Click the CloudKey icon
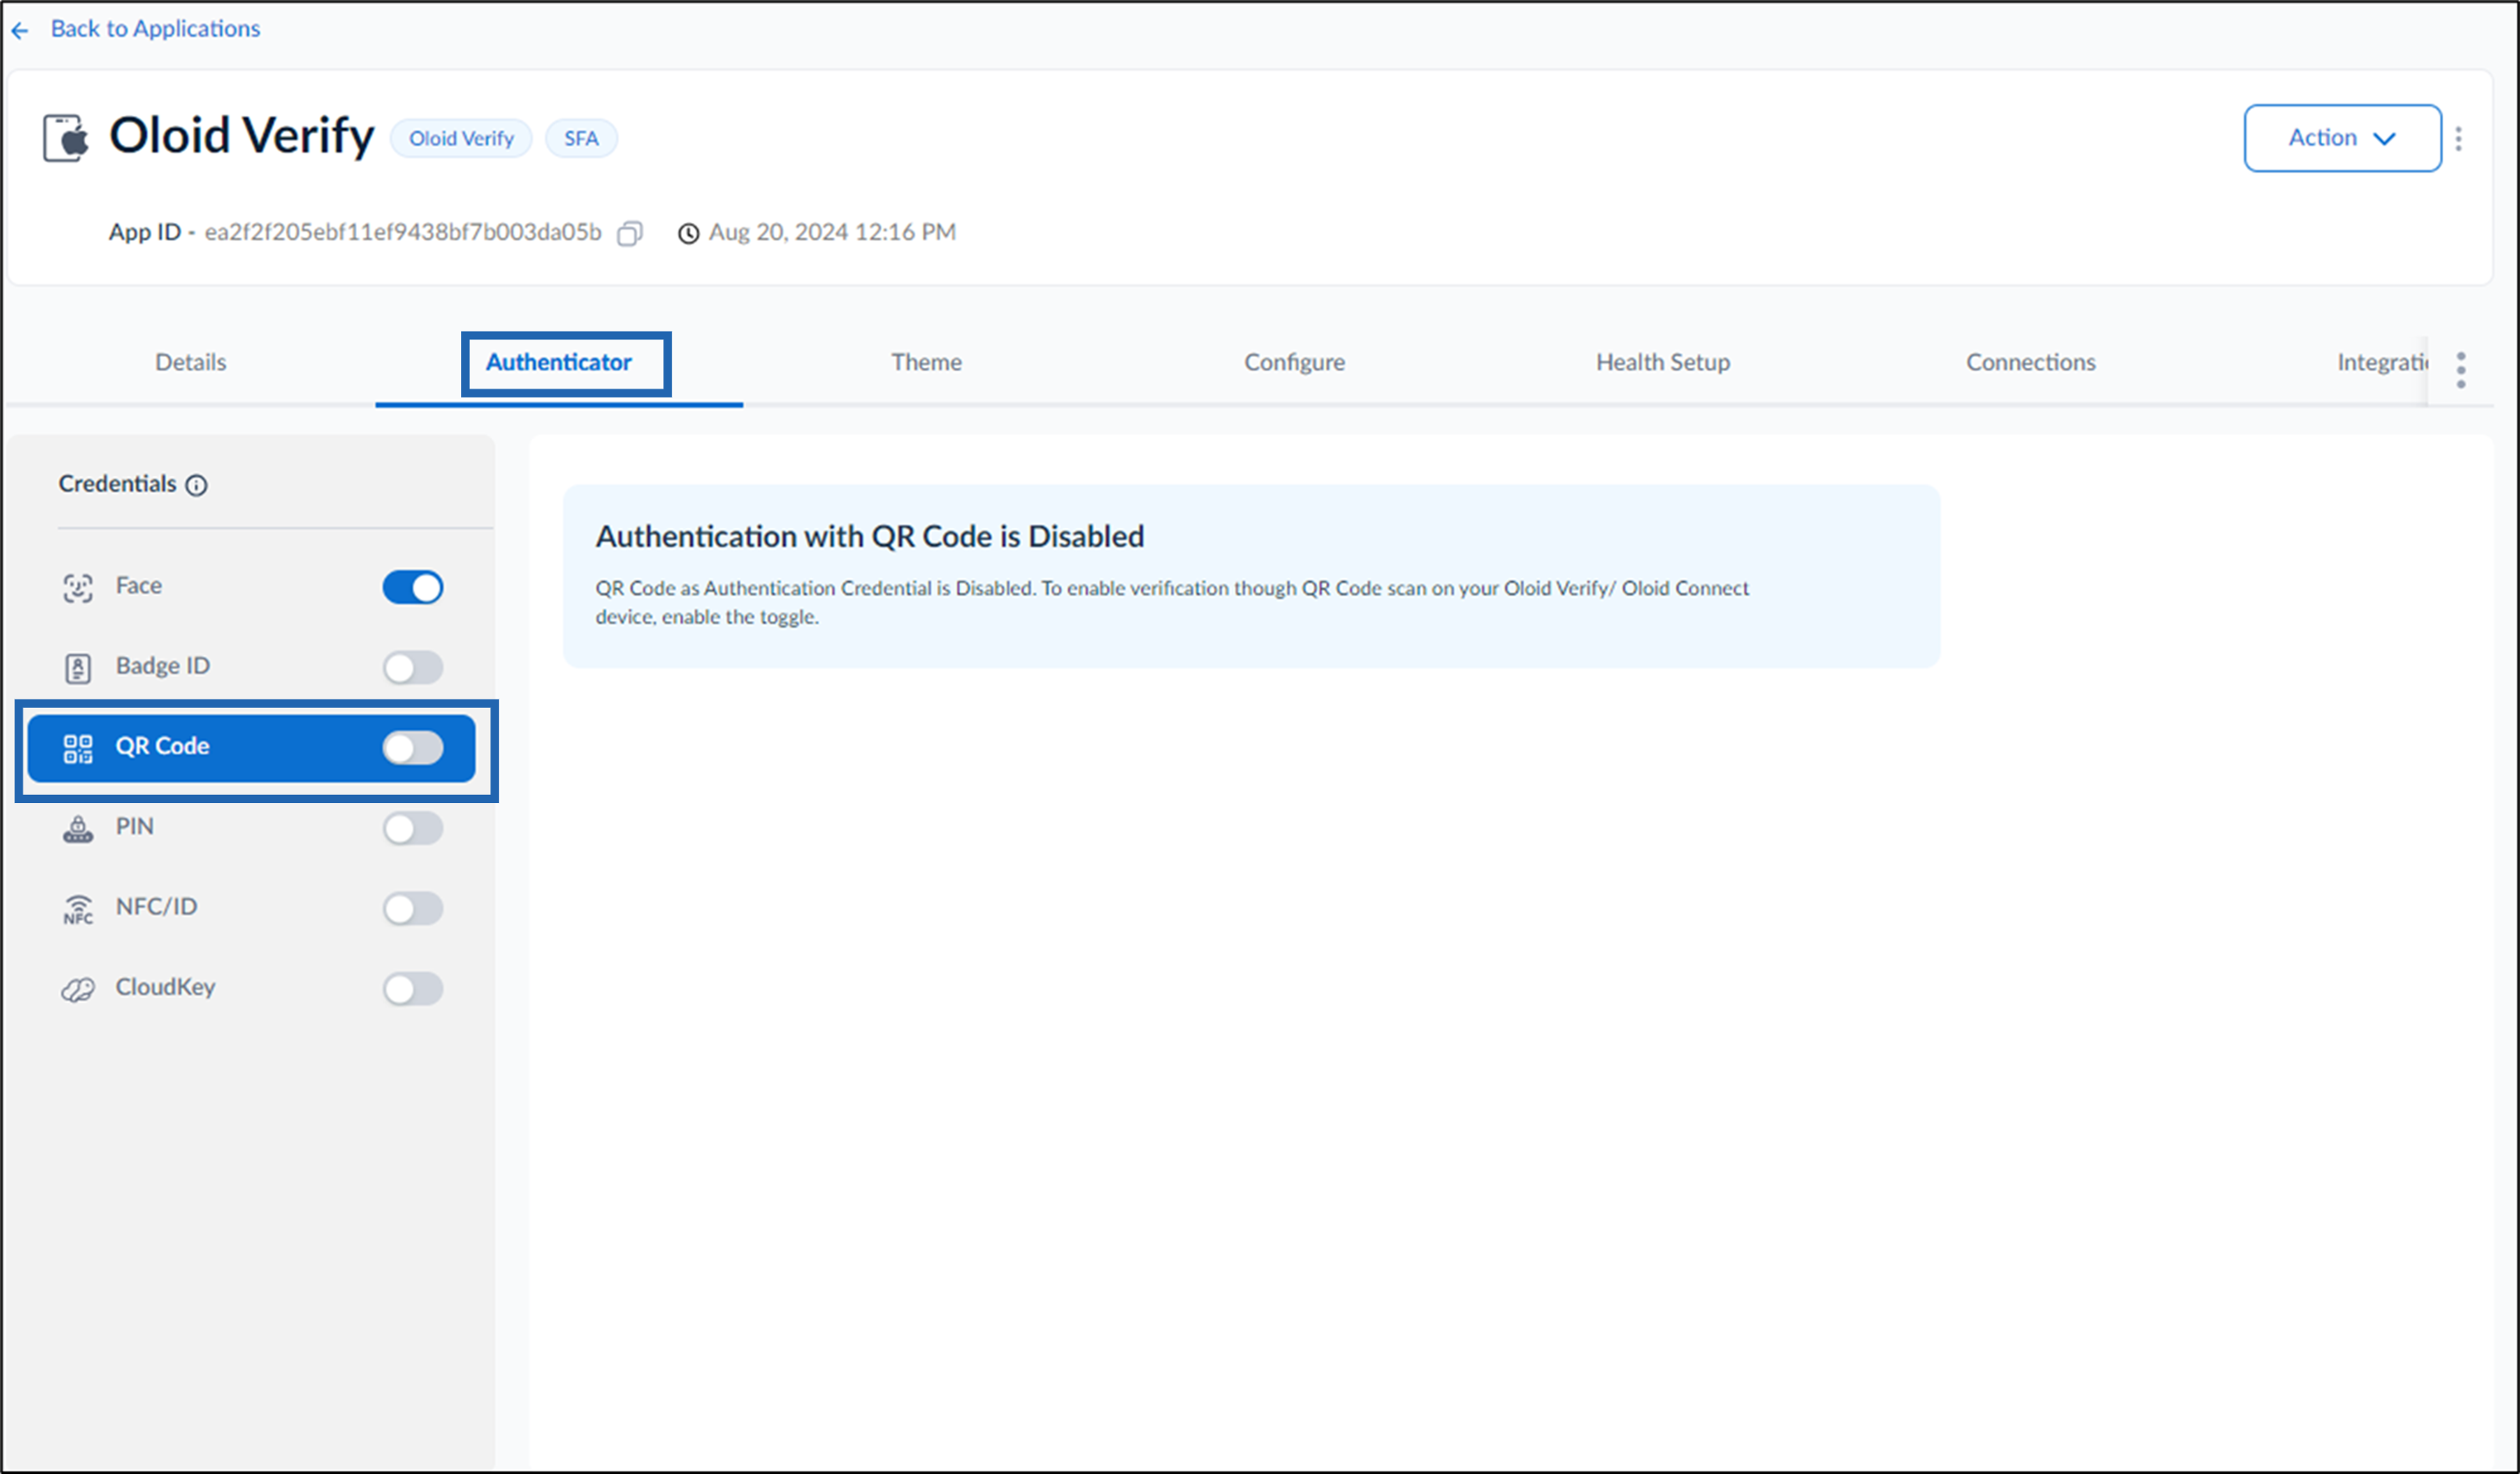 78,989
